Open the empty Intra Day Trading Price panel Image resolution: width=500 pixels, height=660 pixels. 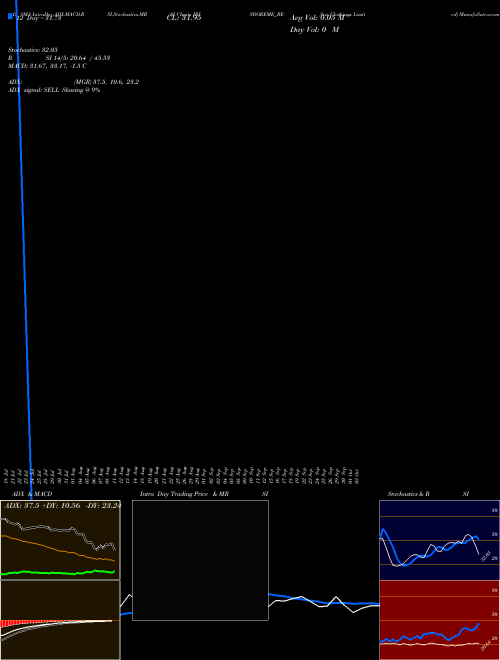point(200,560)
